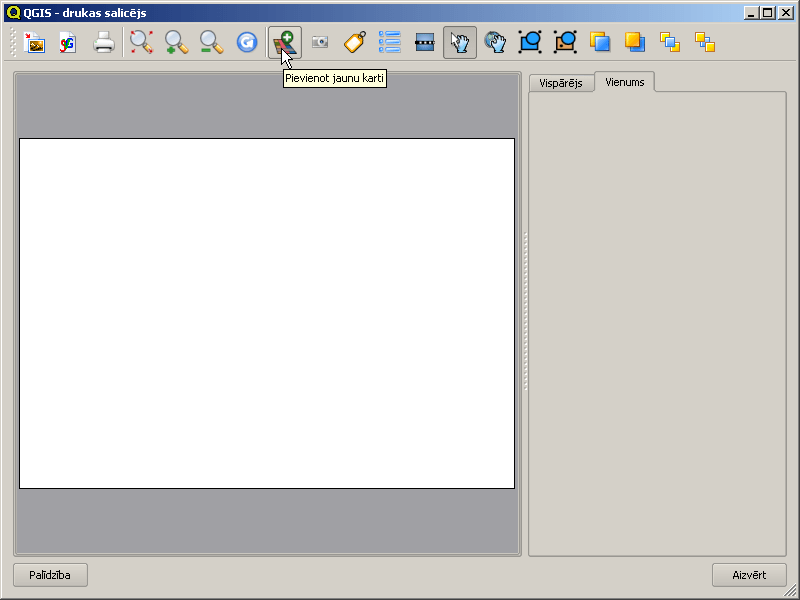Grab the dotted toolbar handle
Screen dimensions: 800x600
(x=13, y=42)
